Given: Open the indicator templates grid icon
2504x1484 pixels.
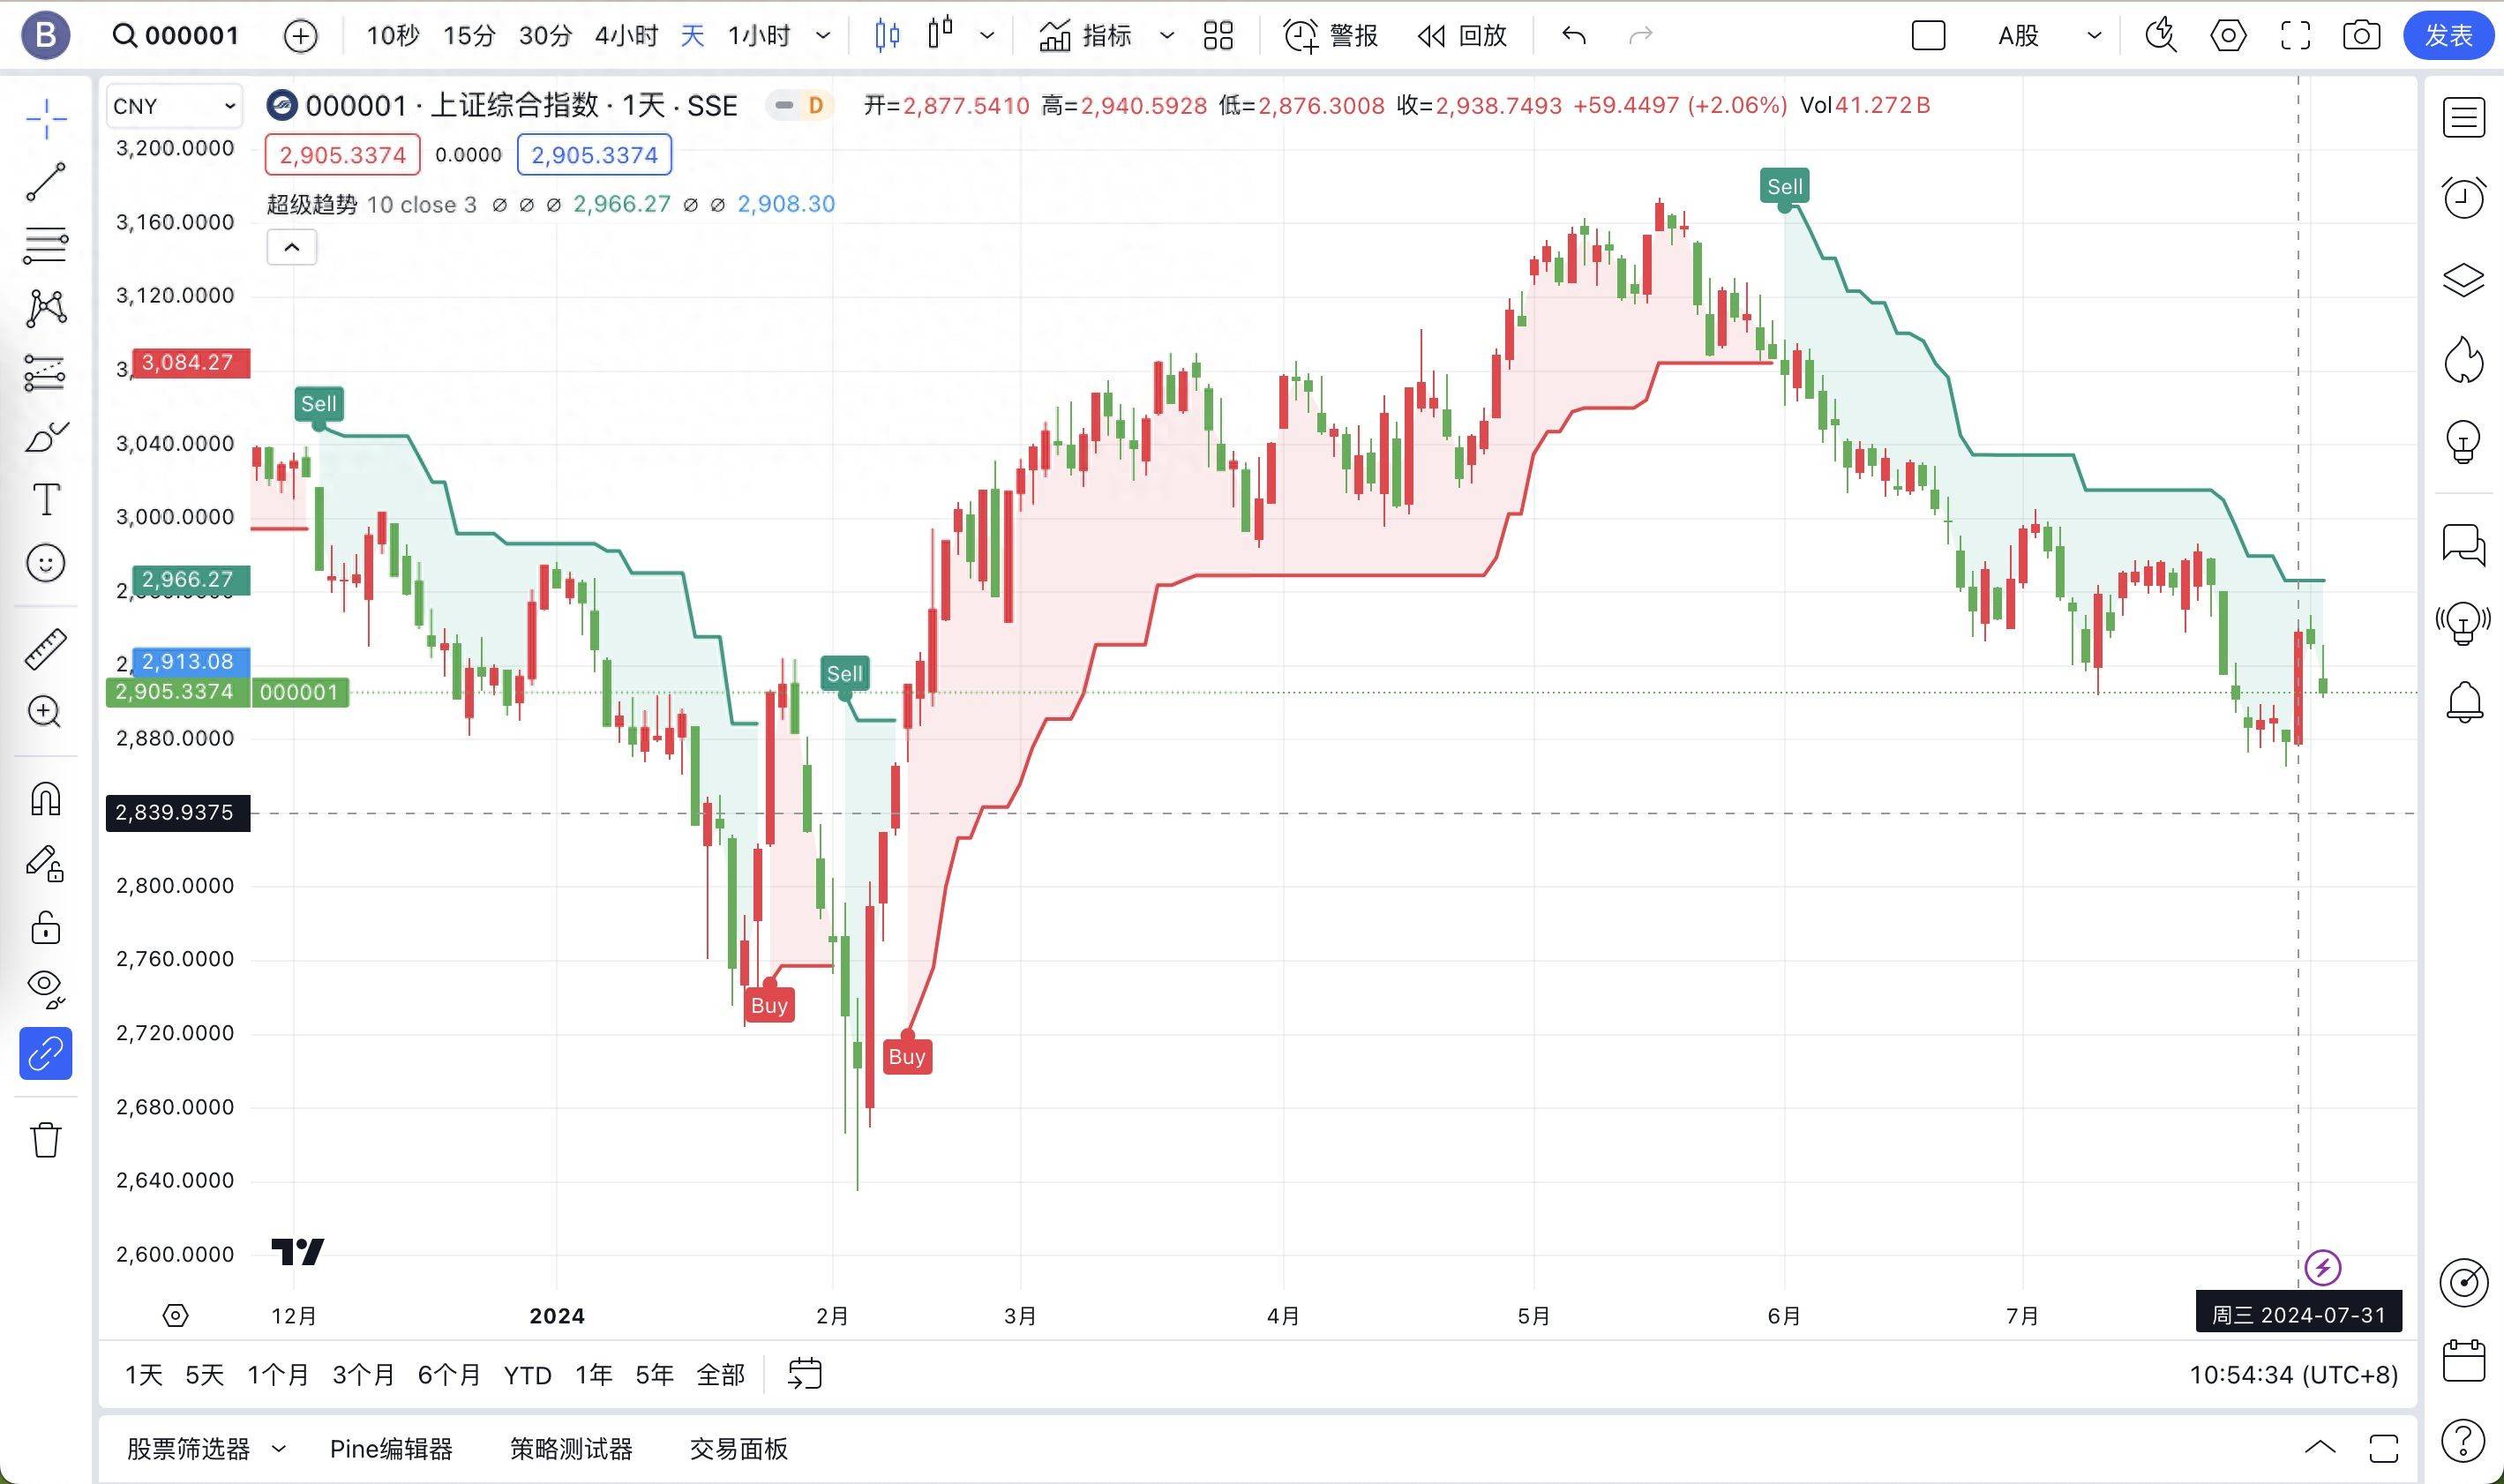Looking at the screenshot, I should [1218, 36].
